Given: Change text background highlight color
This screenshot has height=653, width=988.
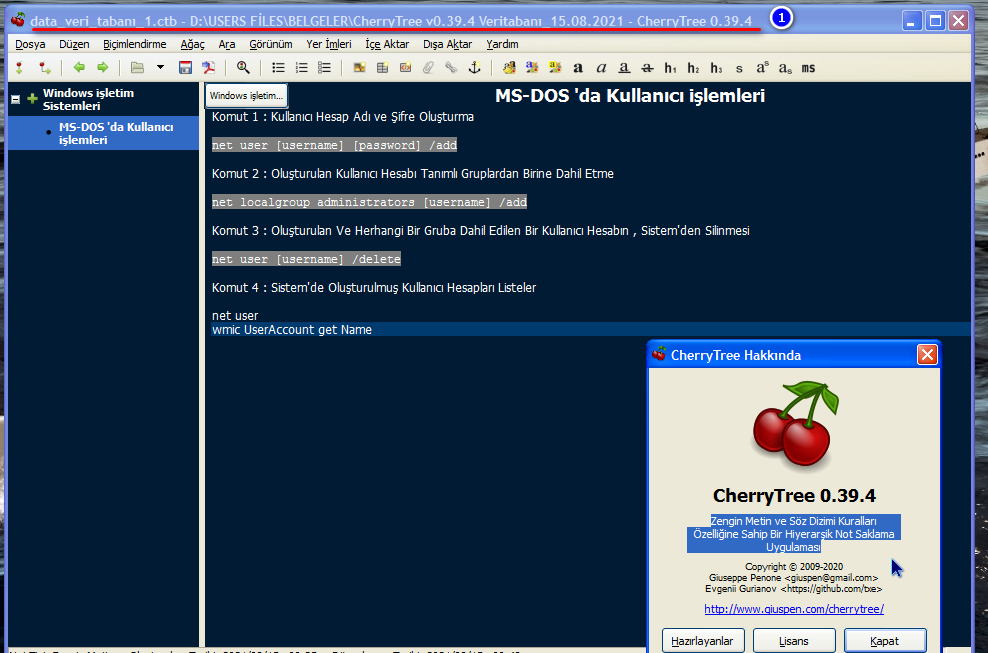Looking at the screenshot, I should 555,67.
